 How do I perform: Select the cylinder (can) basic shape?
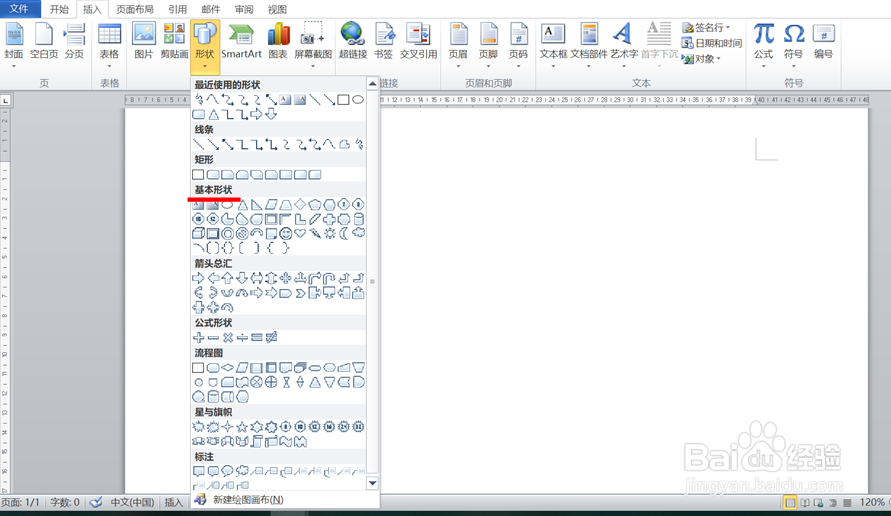tap(359, 219)
